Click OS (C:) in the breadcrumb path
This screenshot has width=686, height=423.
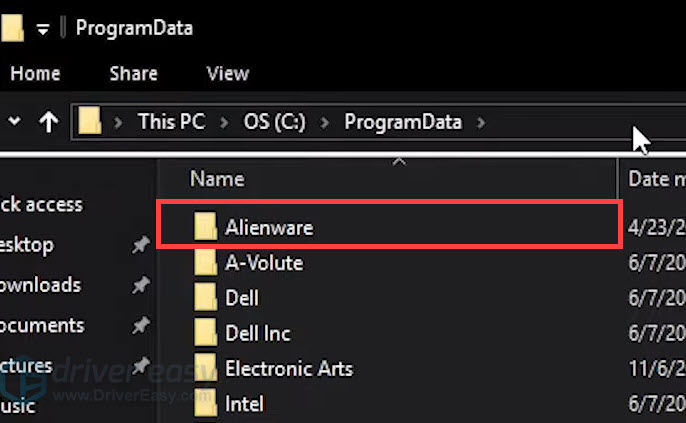[x=274, y=122]
